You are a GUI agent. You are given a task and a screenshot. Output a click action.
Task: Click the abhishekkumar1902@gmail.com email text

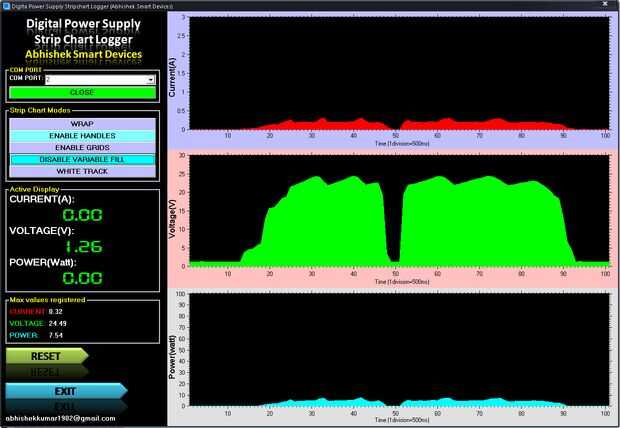[x=60, y=419]
